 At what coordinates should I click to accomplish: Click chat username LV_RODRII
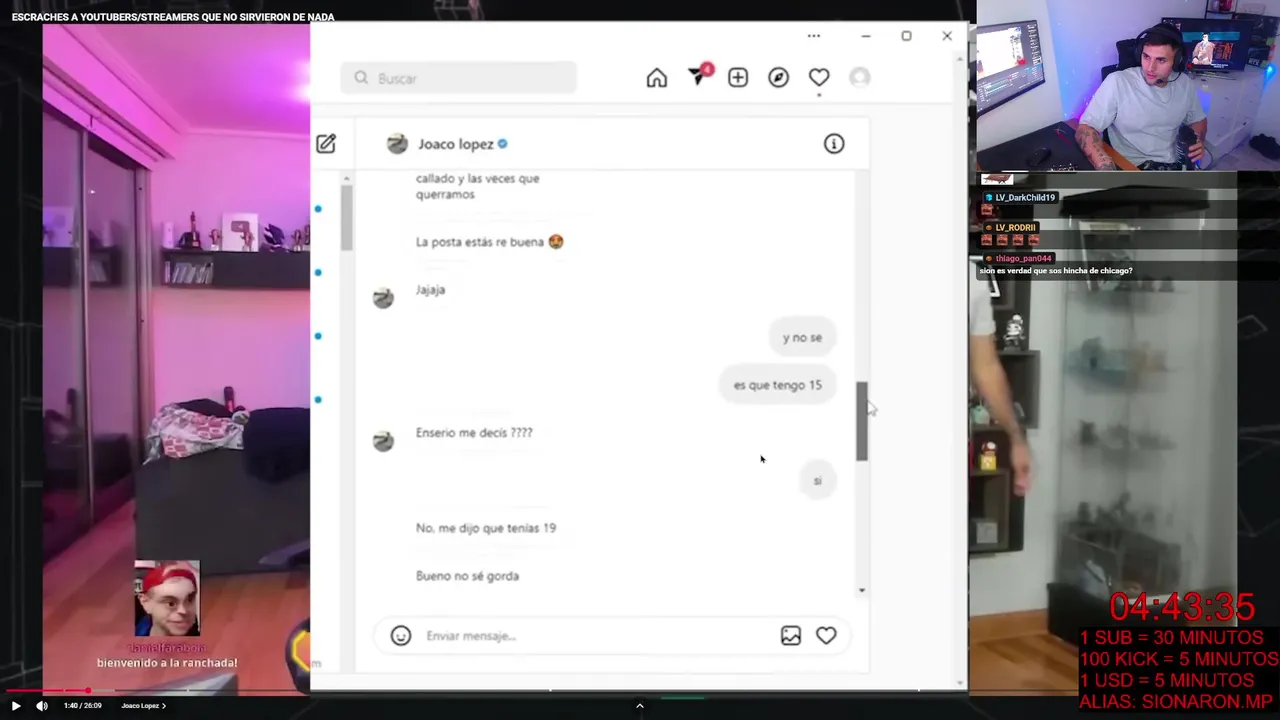(x=1015, y=228)
